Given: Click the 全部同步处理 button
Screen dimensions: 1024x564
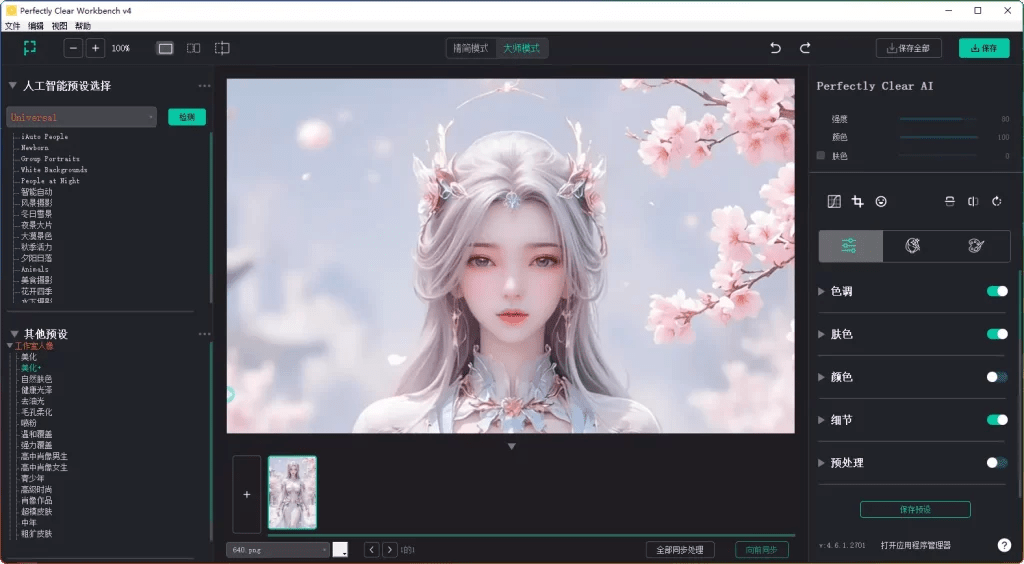Looking at the screenshot, I should (x=680, y=550).
